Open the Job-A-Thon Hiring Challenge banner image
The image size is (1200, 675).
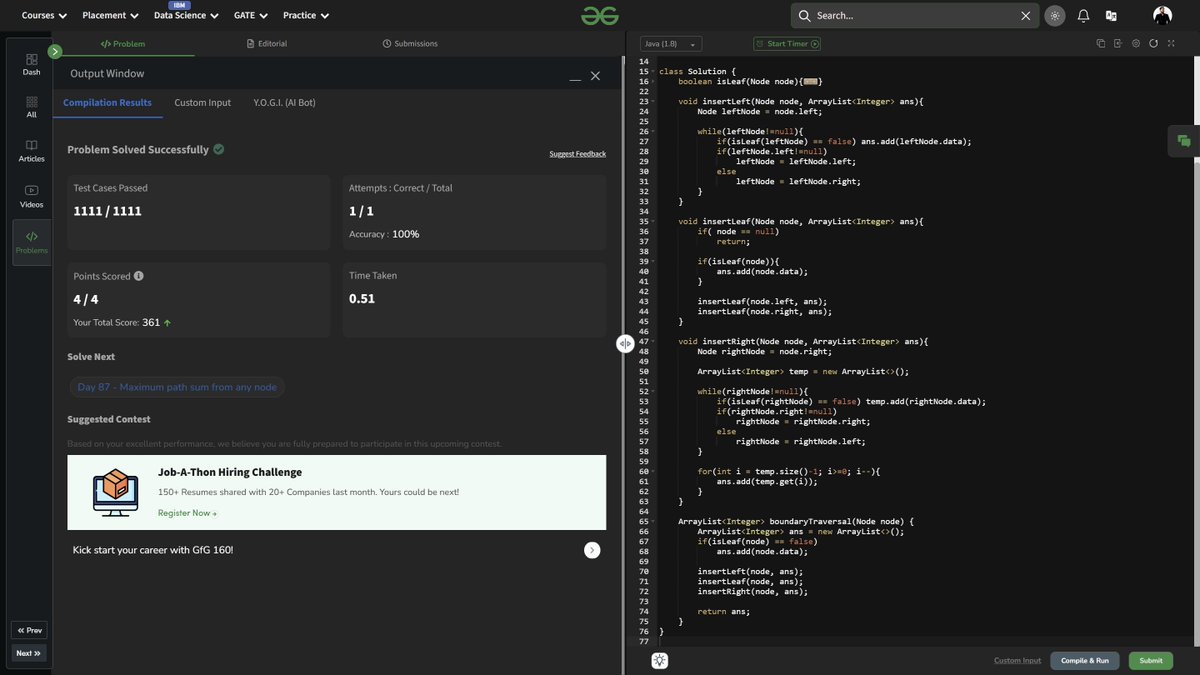pos(115,492)
